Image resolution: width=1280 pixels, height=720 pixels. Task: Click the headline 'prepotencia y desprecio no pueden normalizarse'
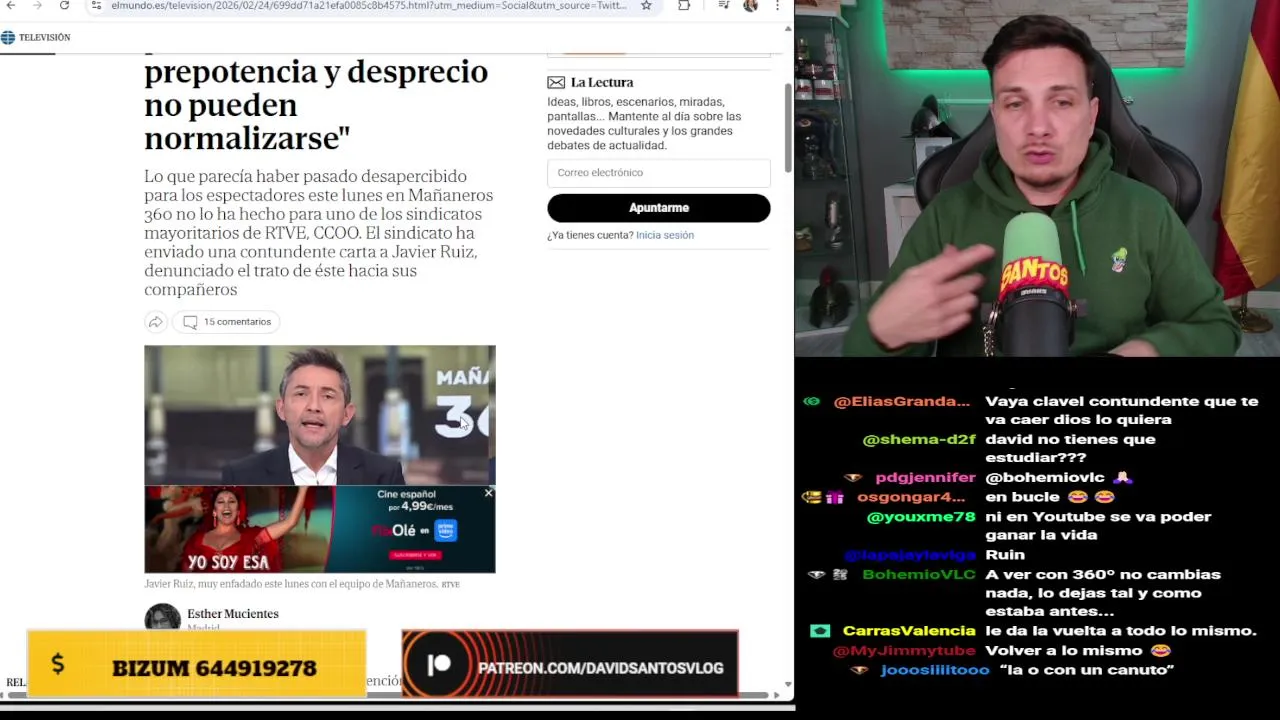[x=316, y=104]
